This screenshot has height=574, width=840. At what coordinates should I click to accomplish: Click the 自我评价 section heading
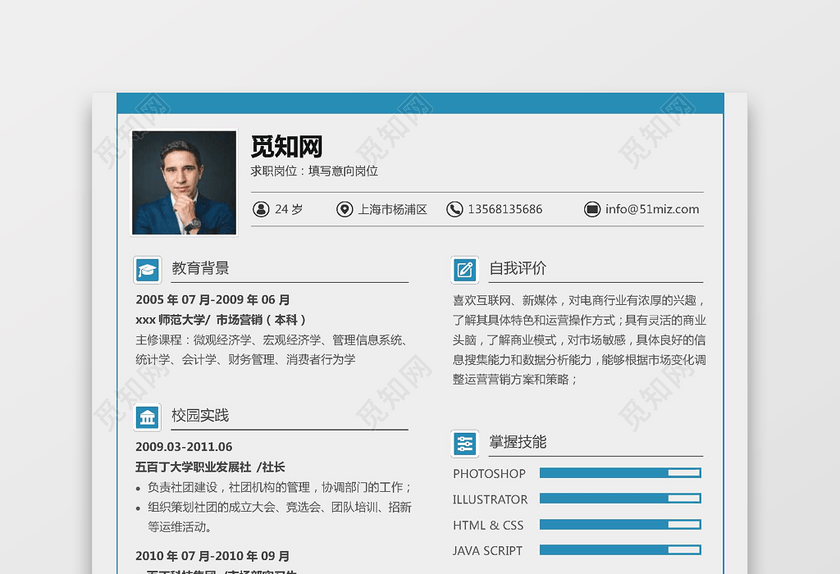coord(518,268)
